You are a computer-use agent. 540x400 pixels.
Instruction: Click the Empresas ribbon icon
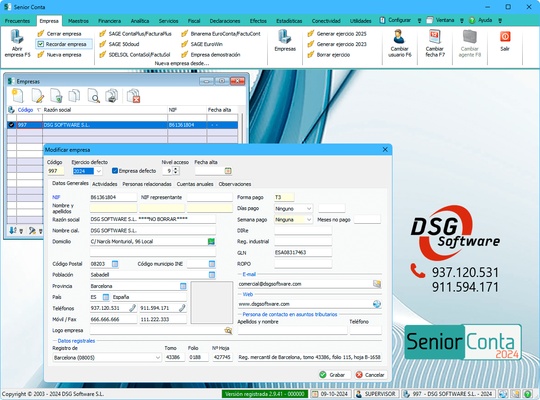tap(285, 41)
